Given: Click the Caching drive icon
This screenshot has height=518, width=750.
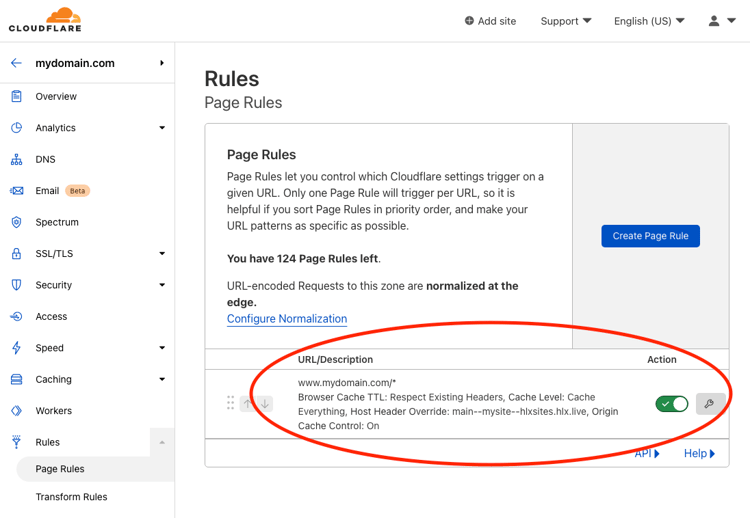Looking at the screenshot, I should 16,379.
